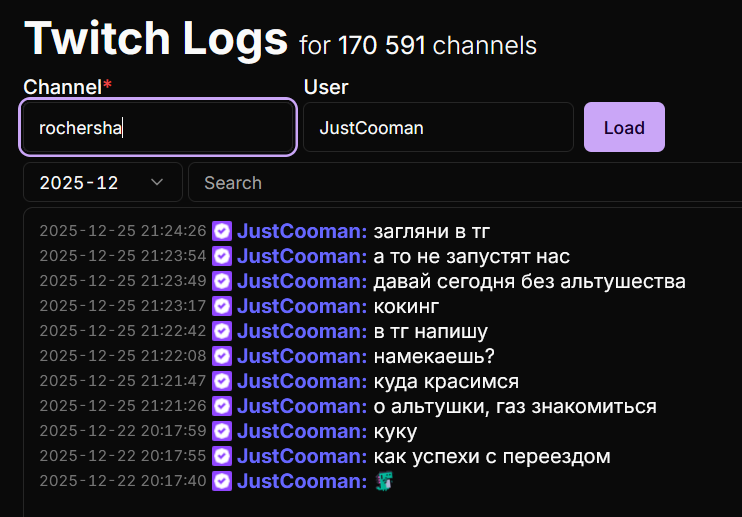Click the verified badge on the 21:24:26 message
742x517 pixels.
pos(222,231)
